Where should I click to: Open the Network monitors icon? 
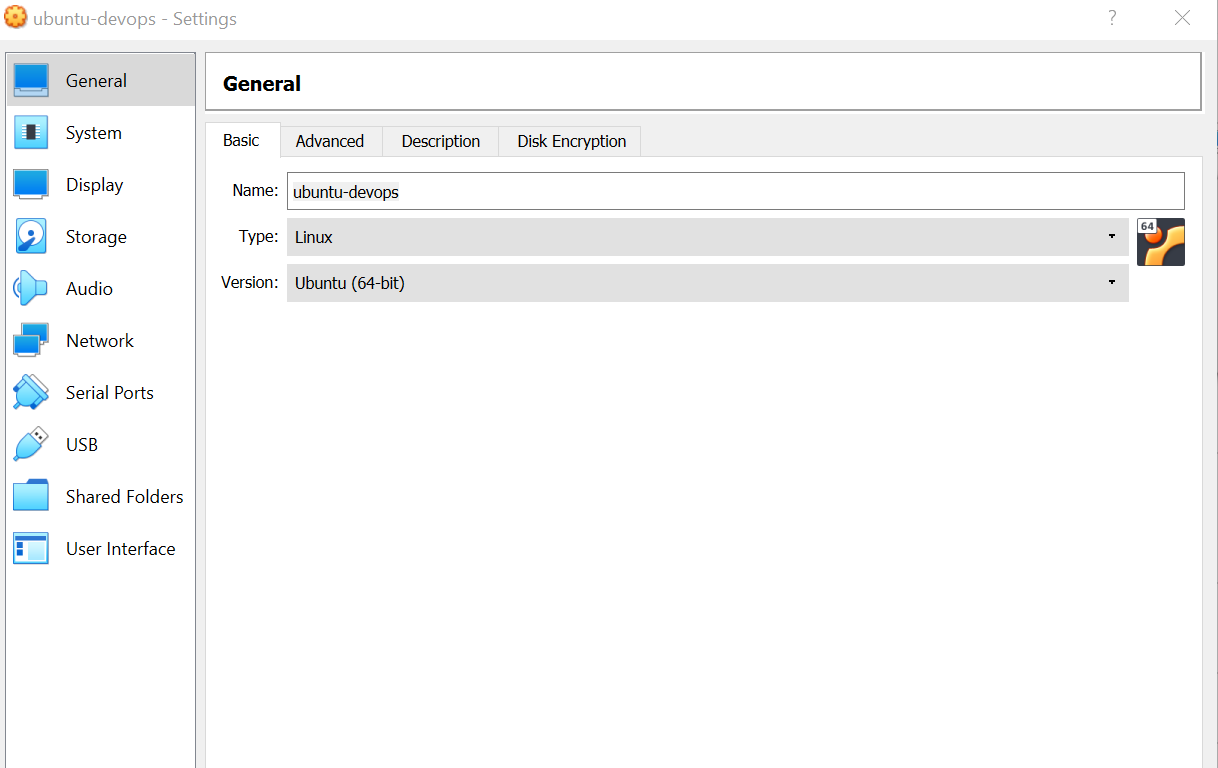point(31,340)
